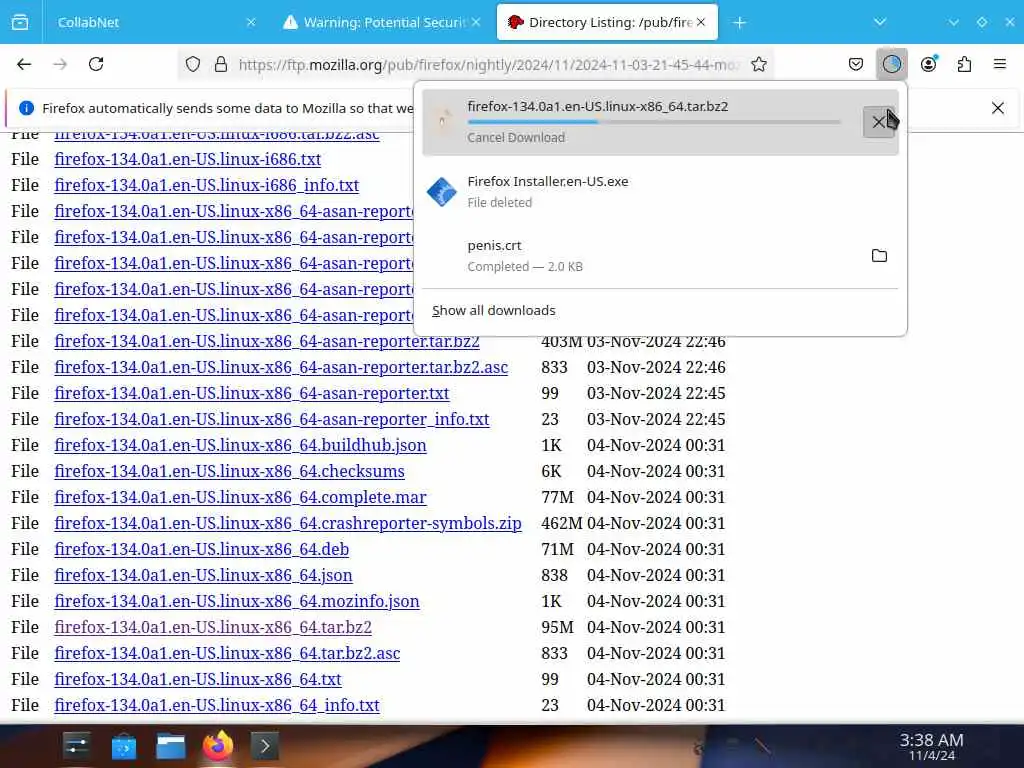Switch to Warning: Potential Security tab
The width and height of the screenshot is (1024, 768).
381,22
